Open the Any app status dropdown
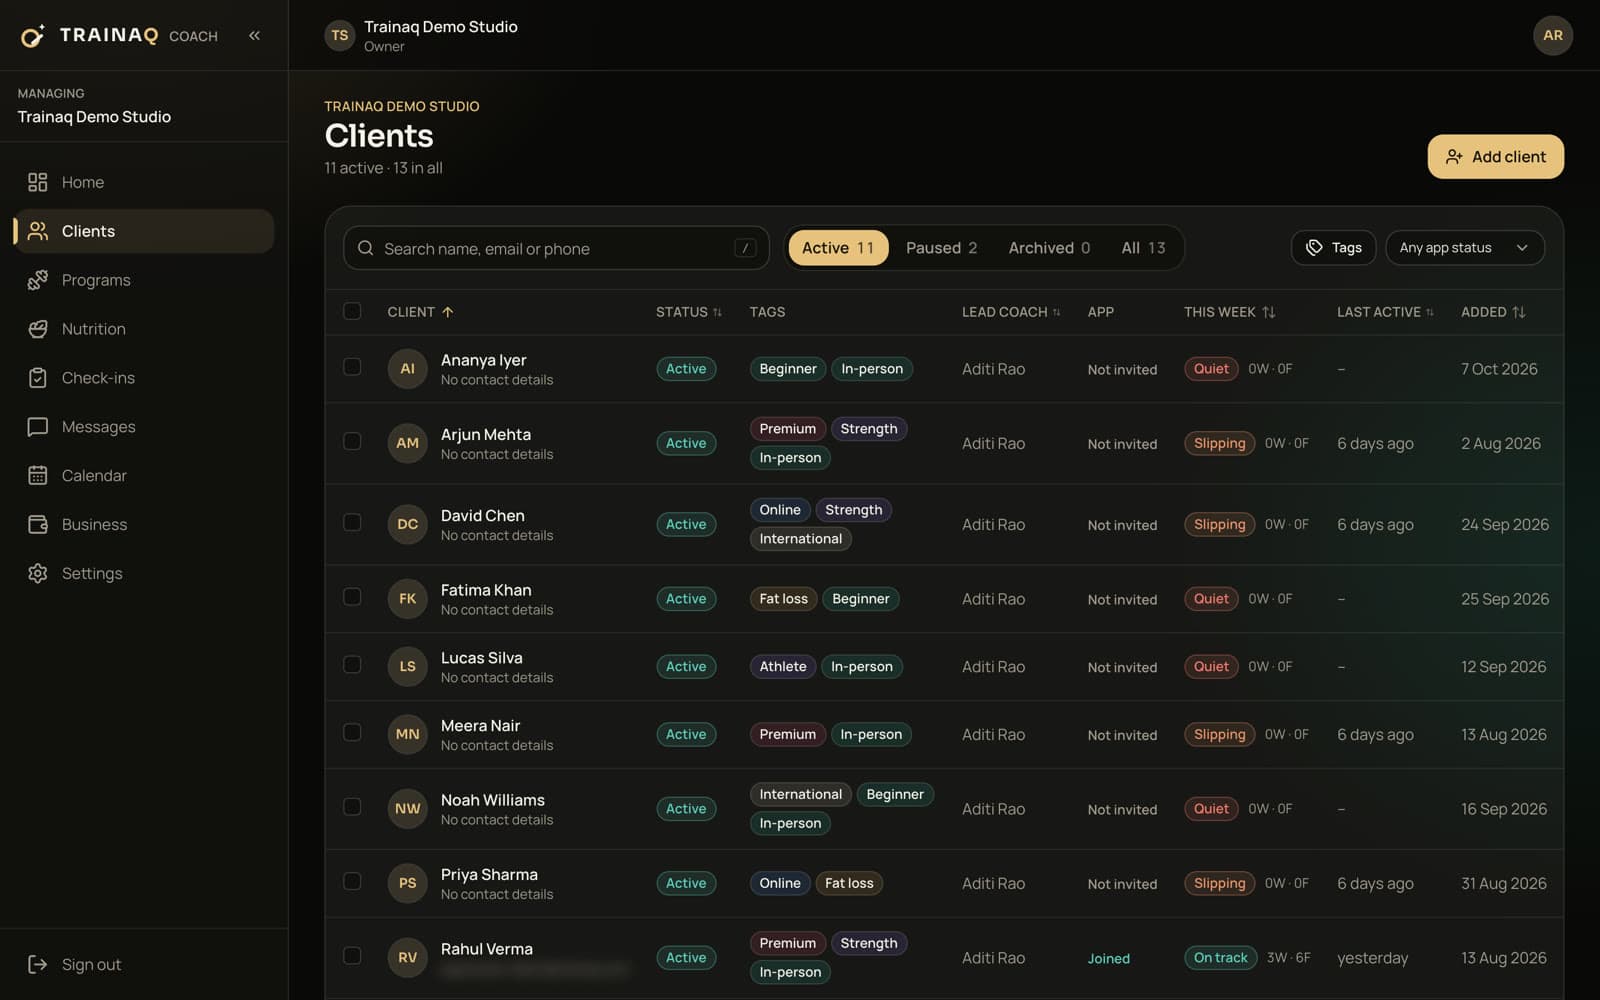The image size is (1600, 1000). [1465, 248]
